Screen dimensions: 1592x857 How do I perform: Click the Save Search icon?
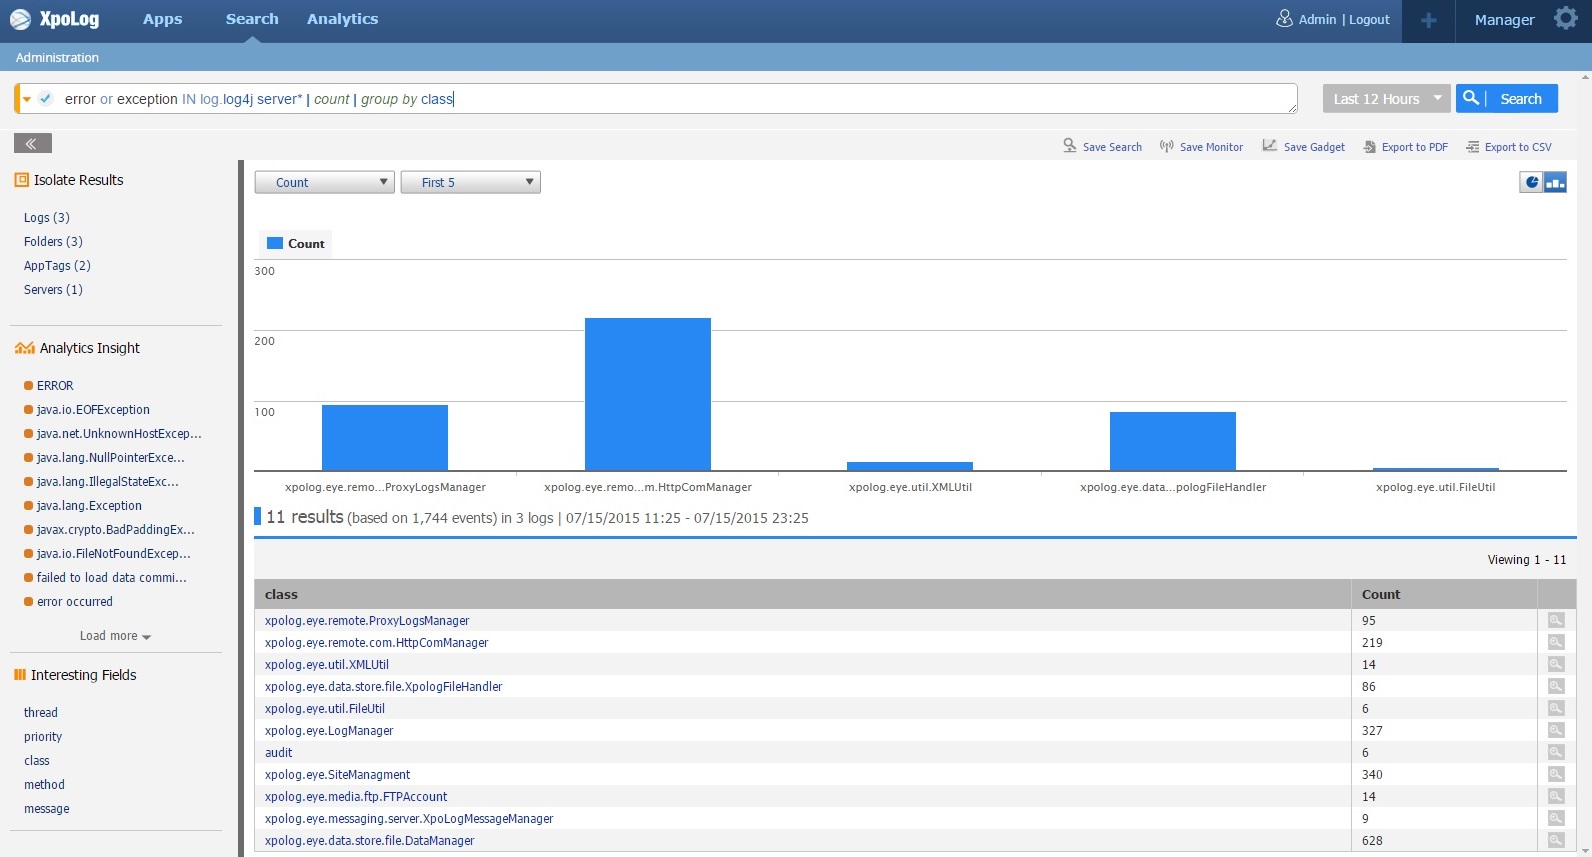pos(1069,146)
